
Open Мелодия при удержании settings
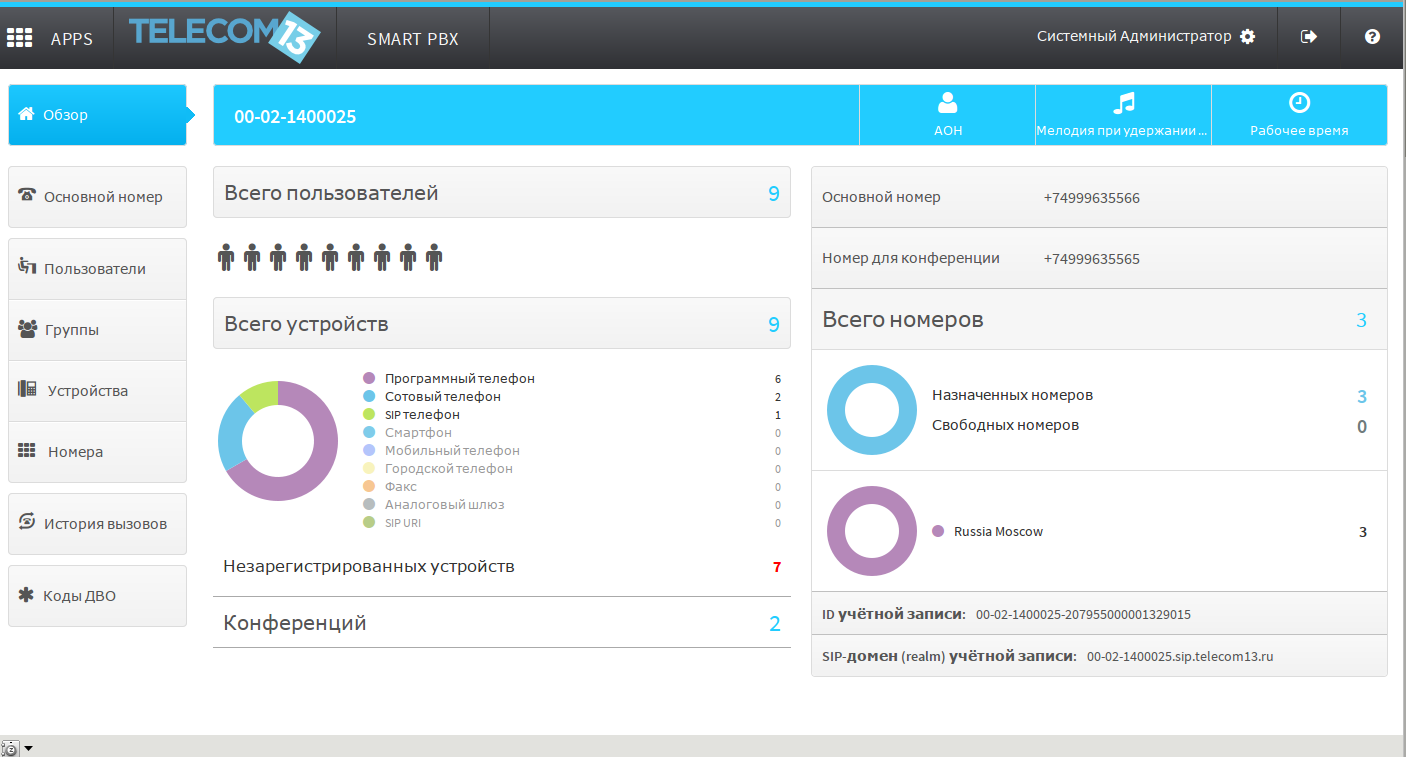coord(1123,115)
